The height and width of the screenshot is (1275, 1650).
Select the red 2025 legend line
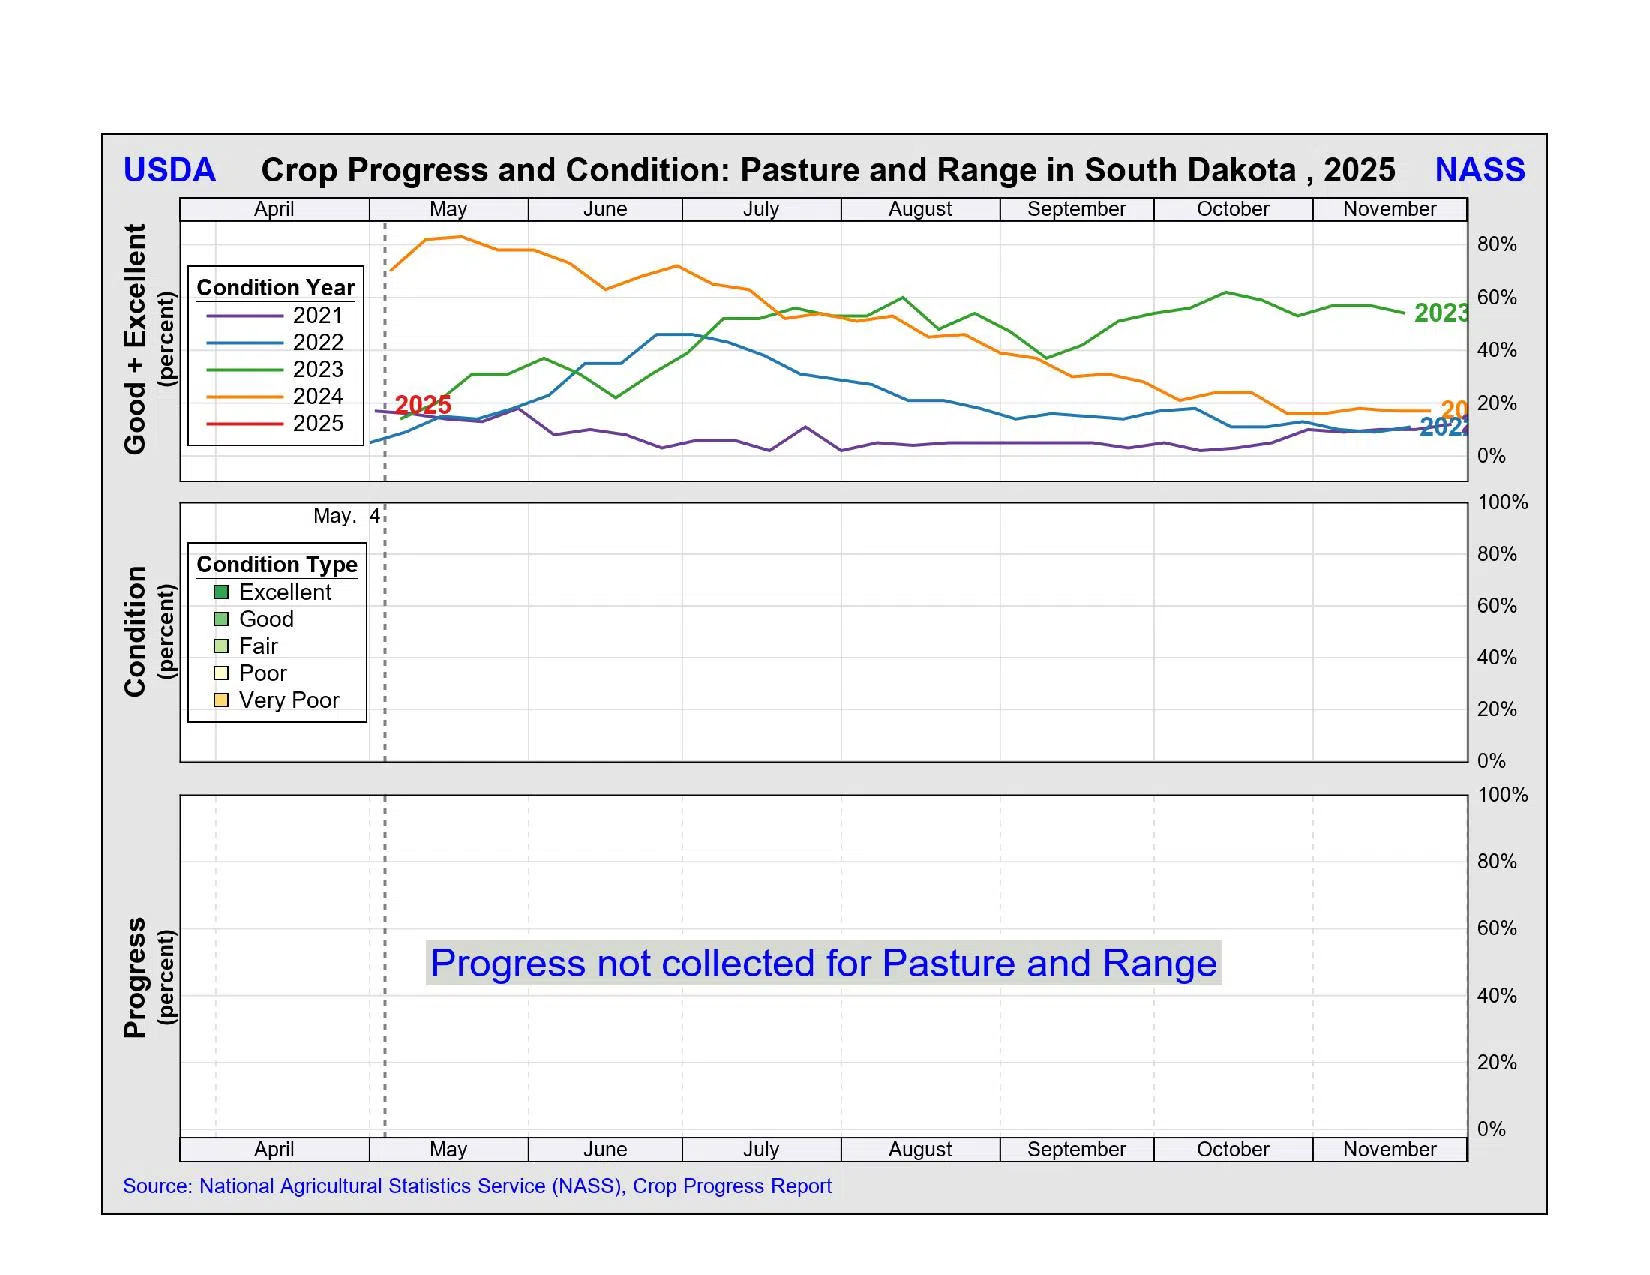point(244,424)
